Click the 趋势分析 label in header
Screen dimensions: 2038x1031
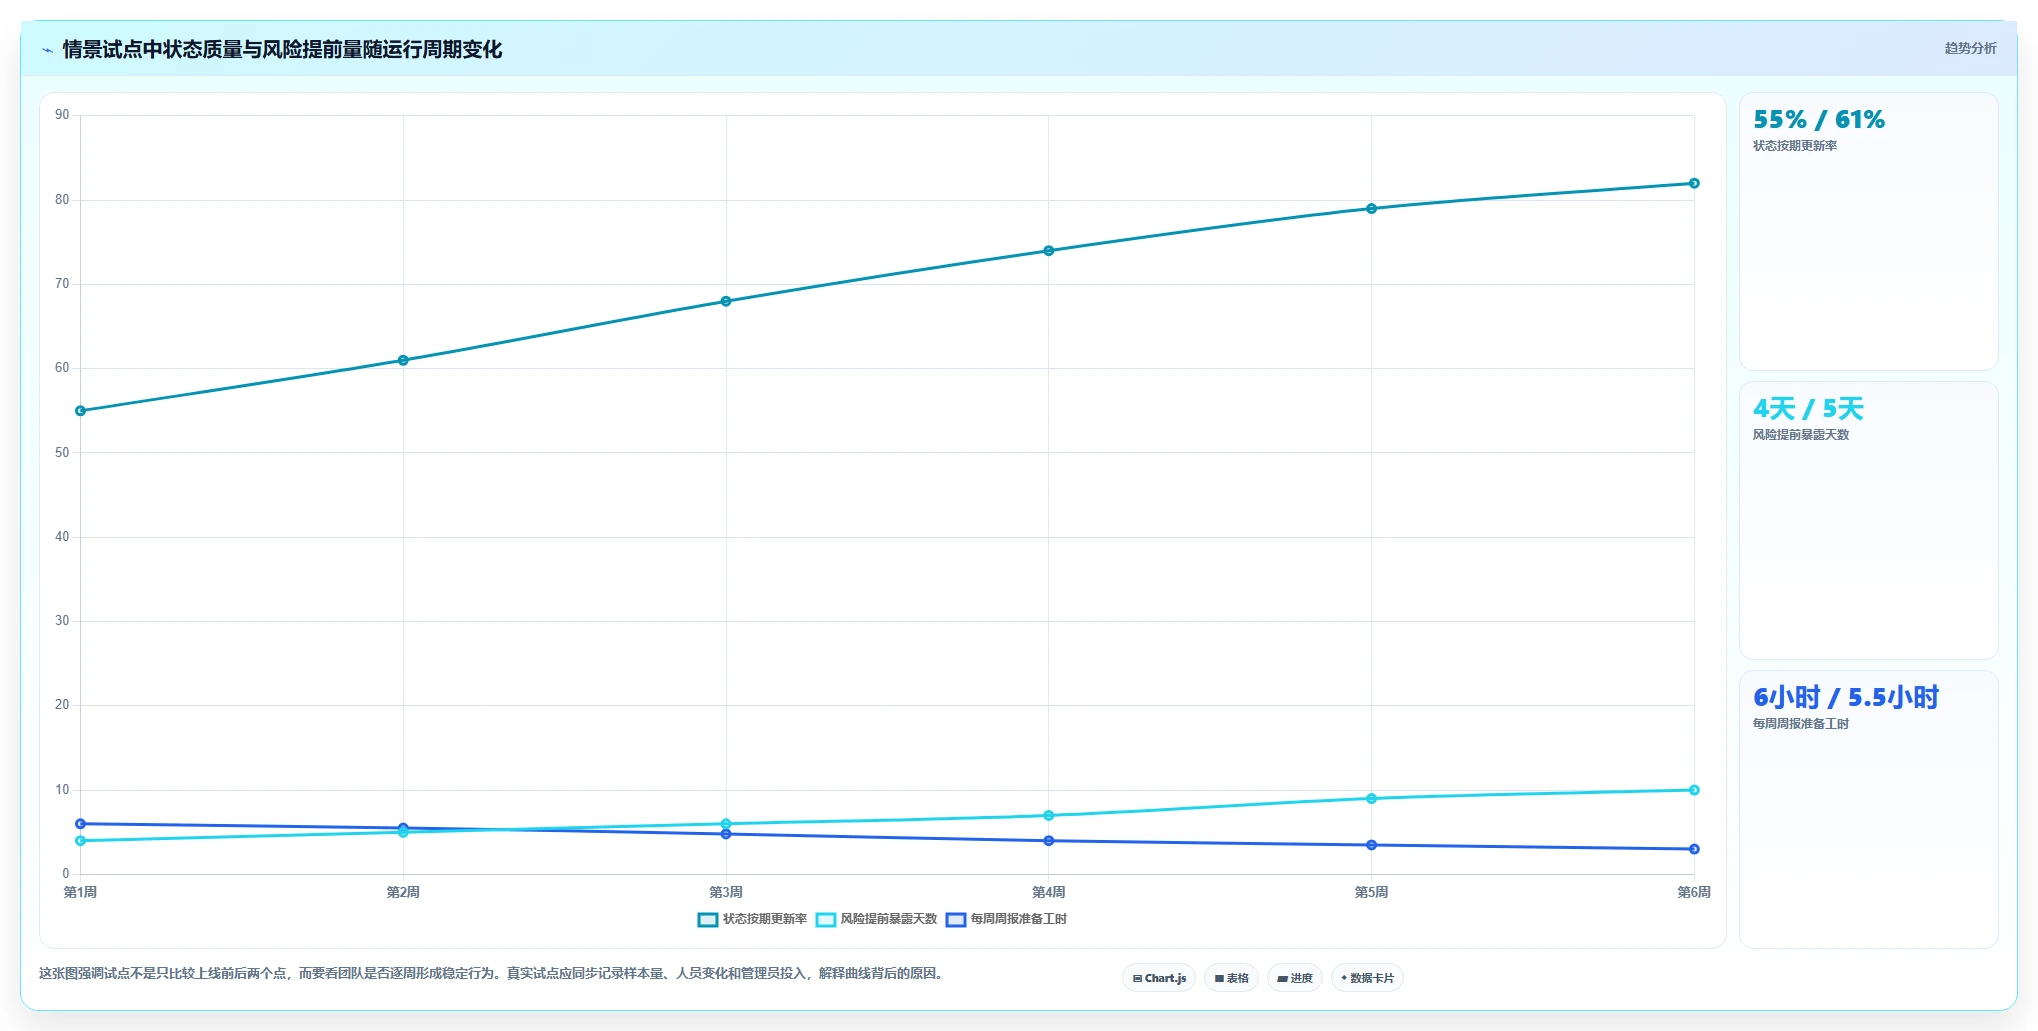[x=1970, y=48]
